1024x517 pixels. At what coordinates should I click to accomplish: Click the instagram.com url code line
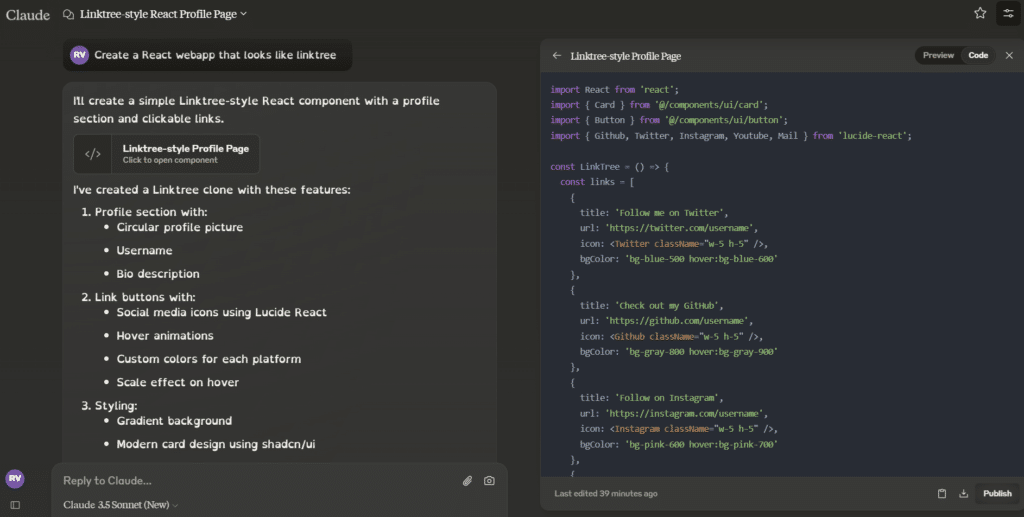coord(674,413)
